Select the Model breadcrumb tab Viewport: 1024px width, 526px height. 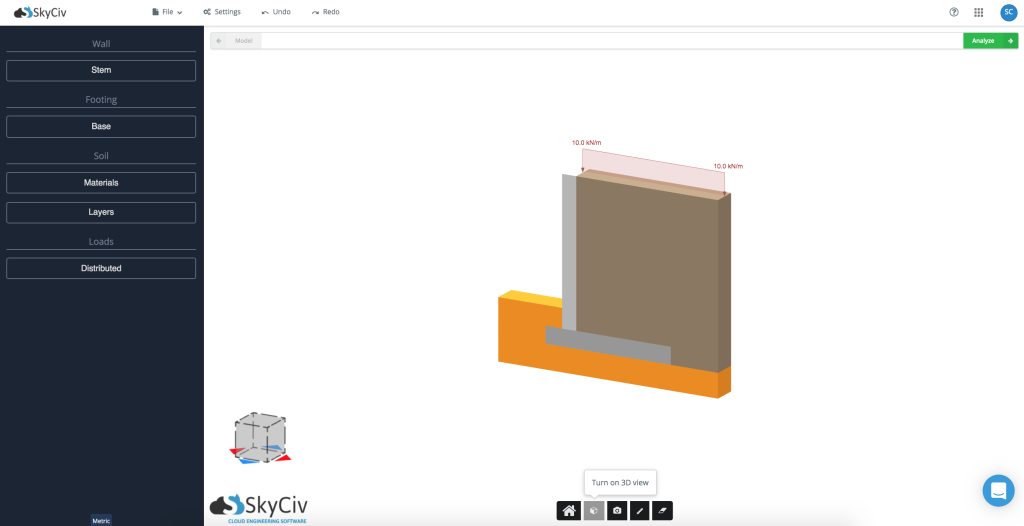pos(244,41)
